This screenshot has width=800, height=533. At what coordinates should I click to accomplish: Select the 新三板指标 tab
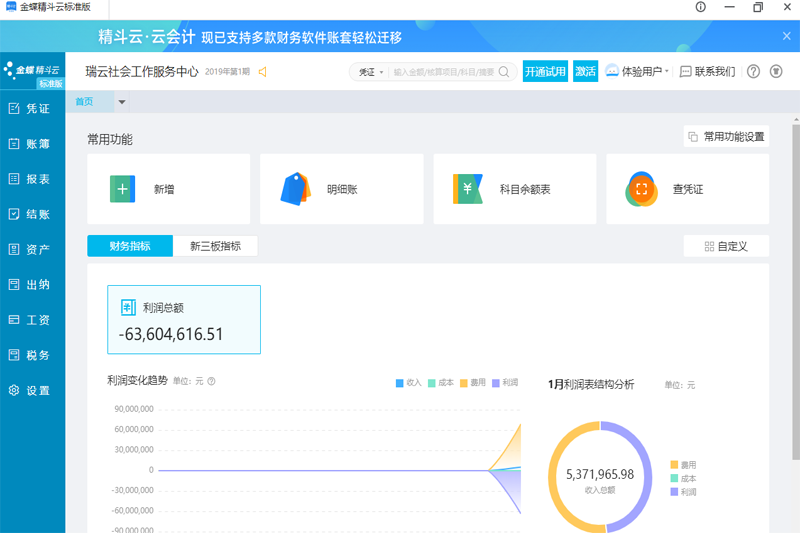pos(215,246)
